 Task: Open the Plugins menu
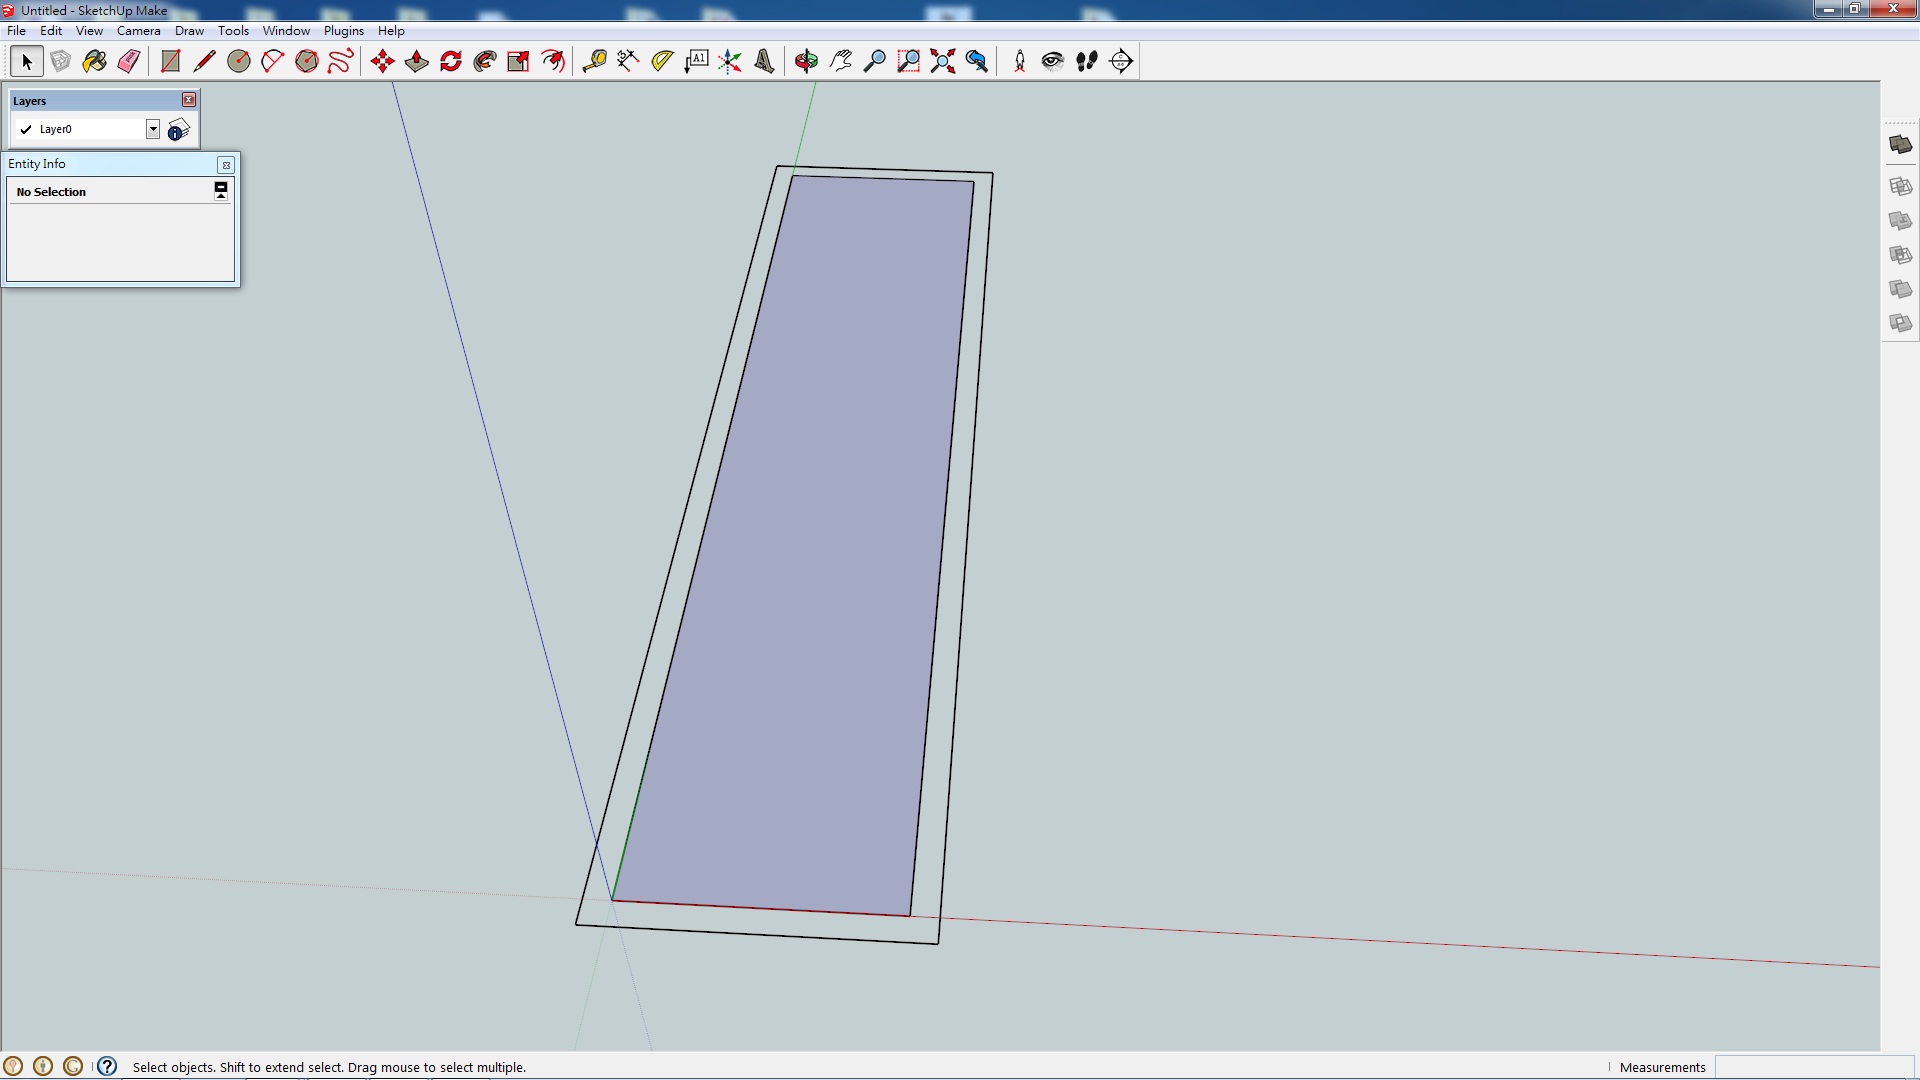[x=343, y=31]
